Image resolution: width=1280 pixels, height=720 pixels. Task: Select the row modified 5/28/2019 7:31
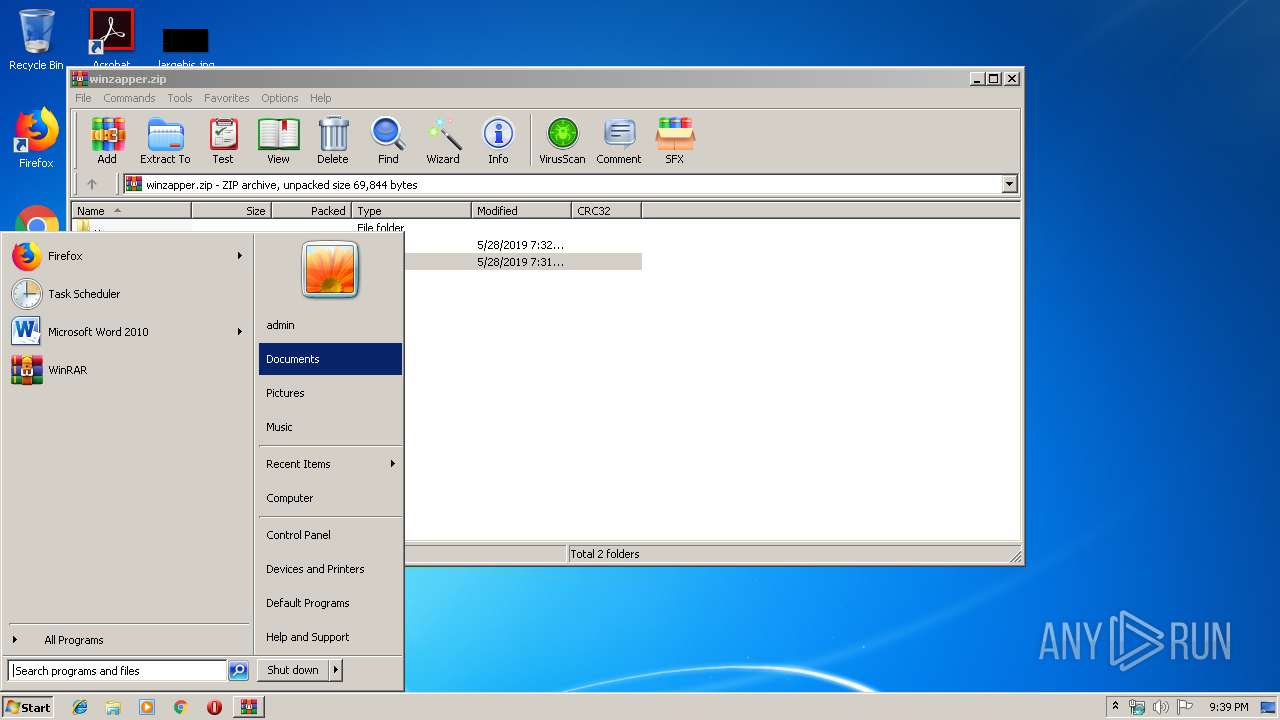click(x=522, y=262)
